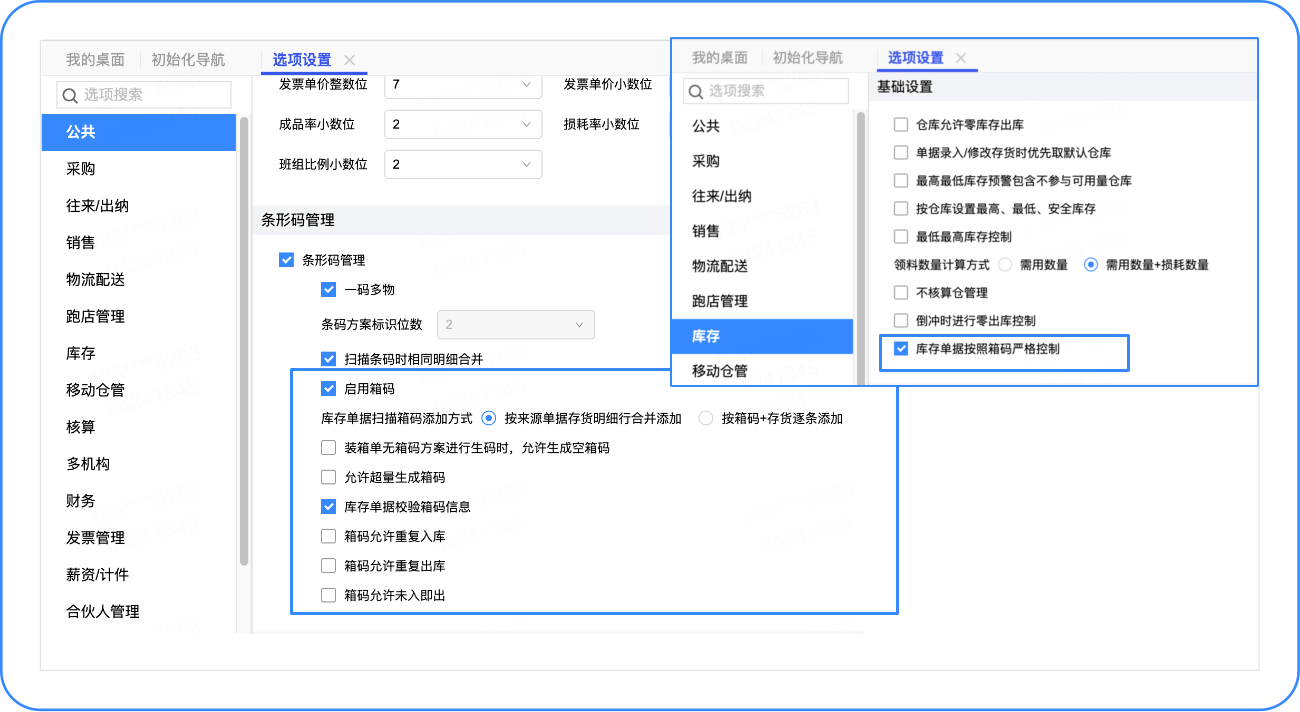The width and height of the screenshot is (1300, 712).
Task: Choose 需用数量 radio option
Action: pyautogui.click(x=1004, y=265)
